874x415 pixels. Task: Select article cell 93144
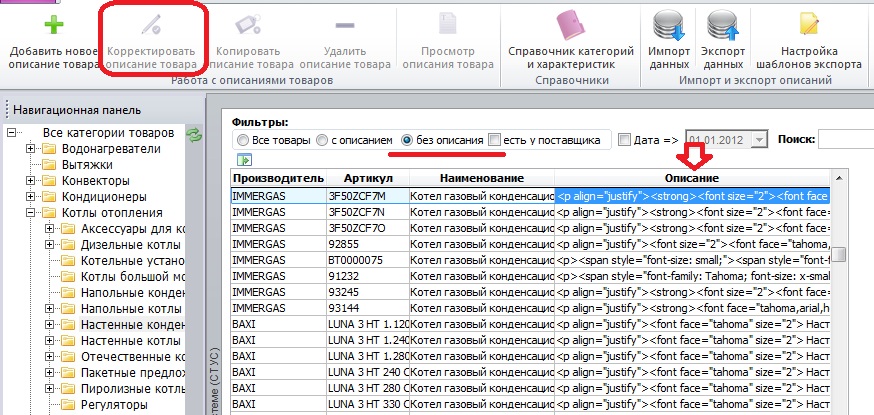(x=368, y=308)
